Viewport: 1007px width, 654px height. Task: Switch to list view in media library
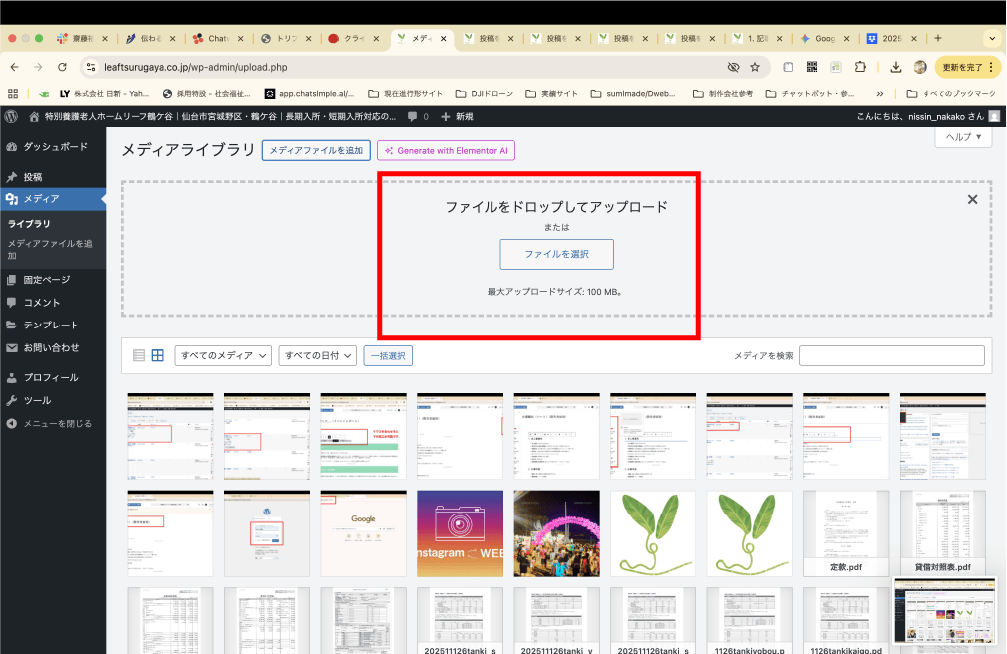pos(139,355)
